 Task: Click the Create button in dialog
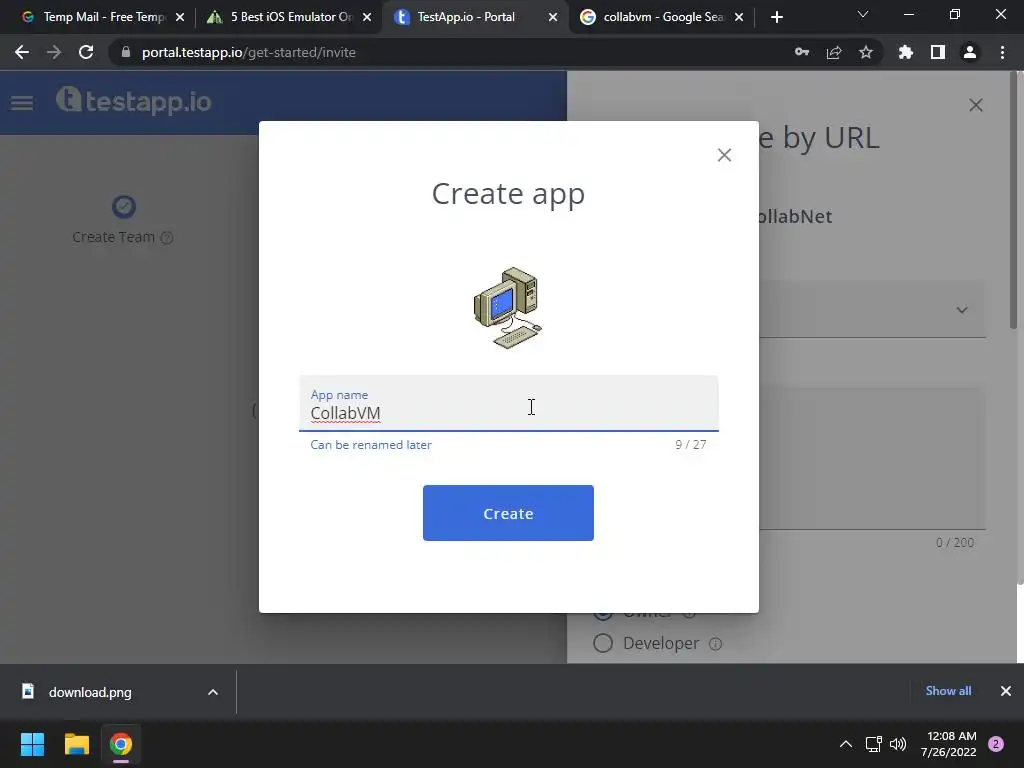click(508, 513)
